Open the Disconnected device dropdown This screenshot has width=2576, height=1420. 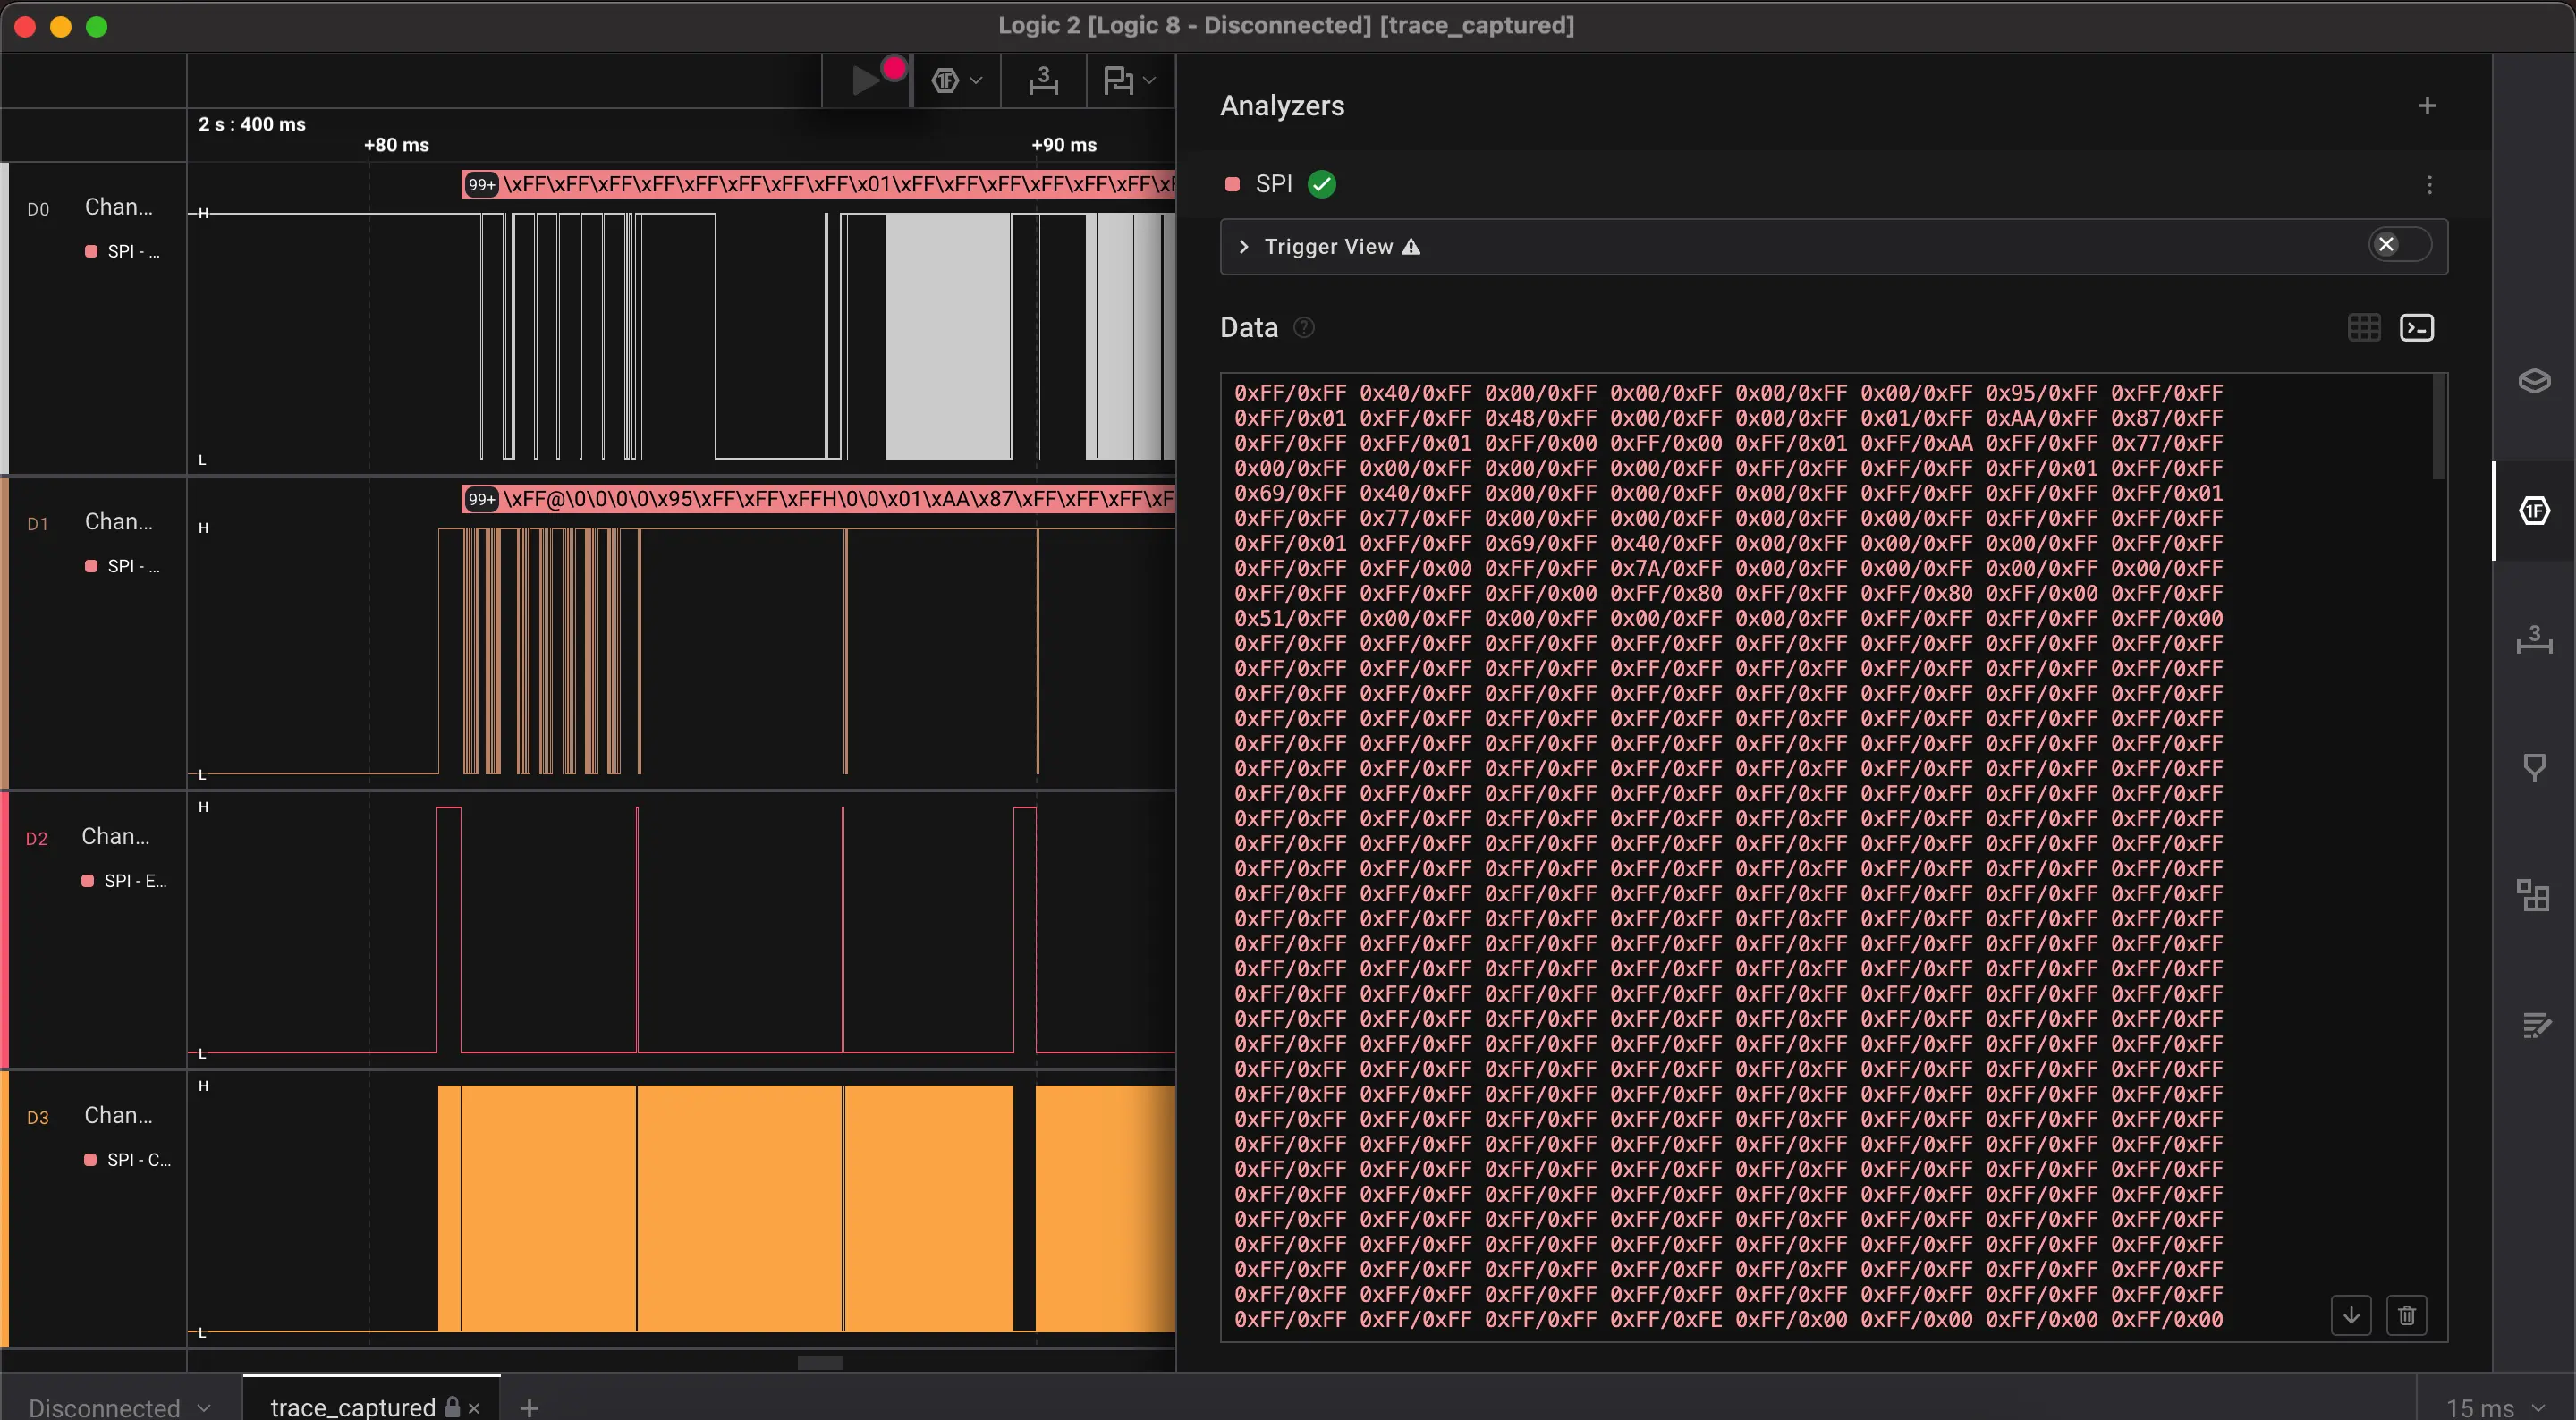pyautogui.click(x=119, y=1407)
